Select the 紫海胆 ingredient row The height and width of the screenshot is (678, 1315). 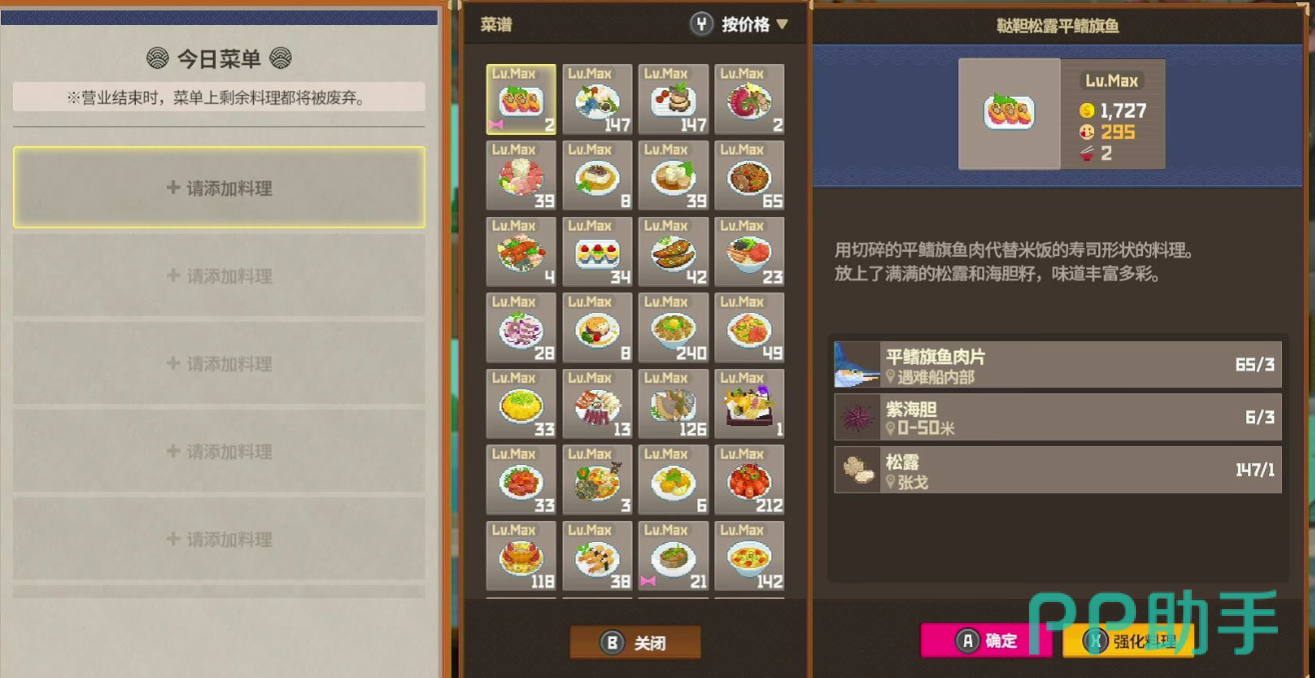(1057, 417)
